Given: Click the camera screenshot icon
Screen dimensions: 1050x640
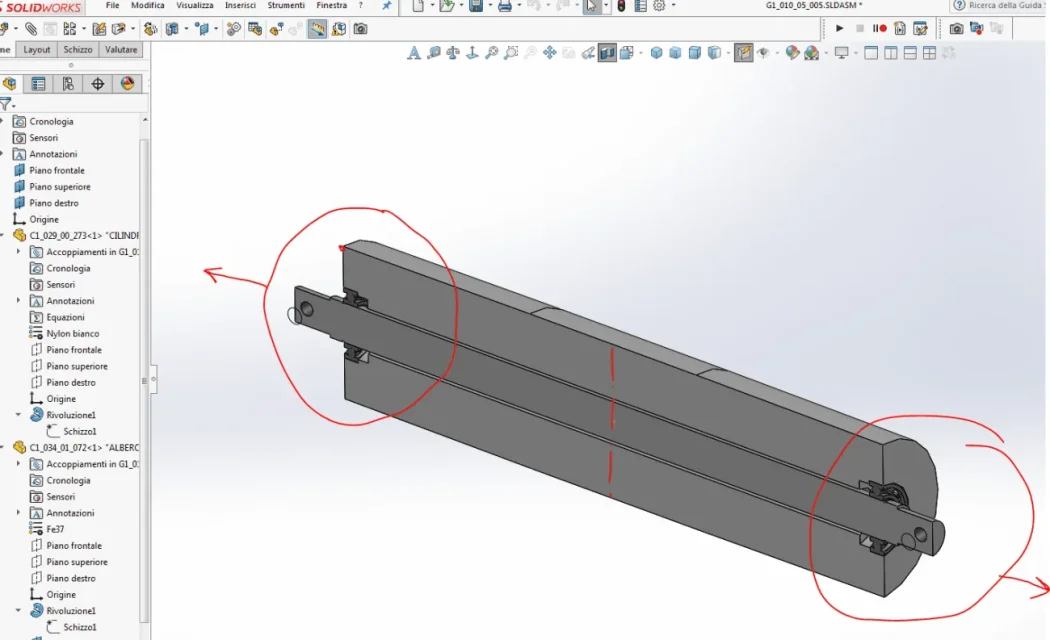Looking at the screenshot, I should coord(956,28).
